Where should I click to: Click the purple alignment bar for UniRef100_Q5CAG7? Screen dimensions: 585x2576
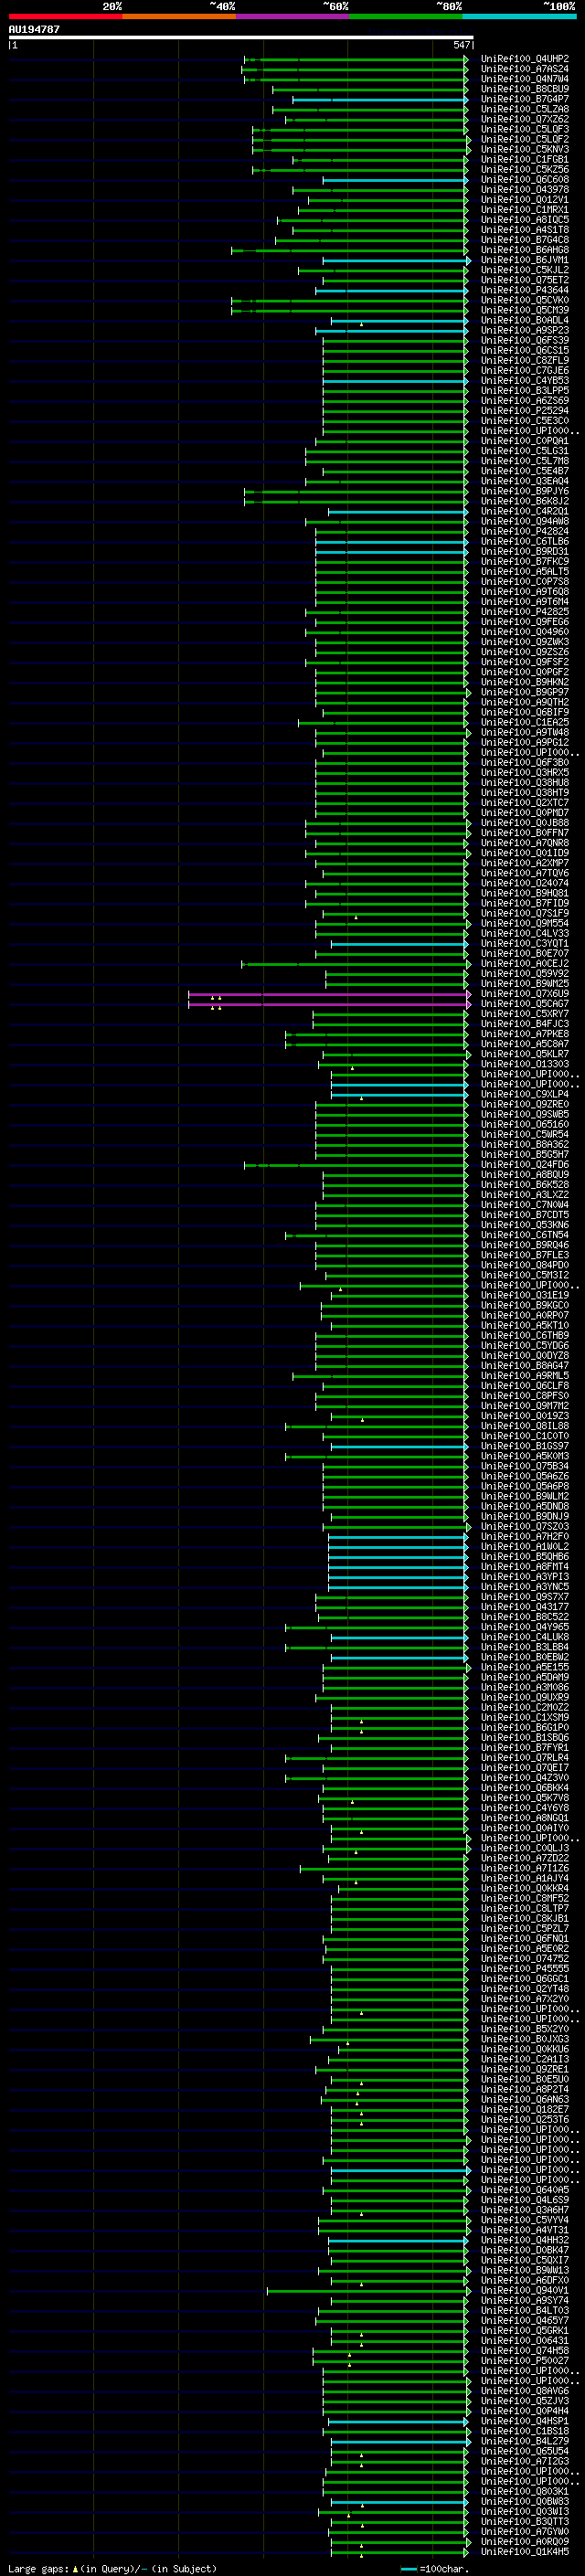click(328, 1004)
